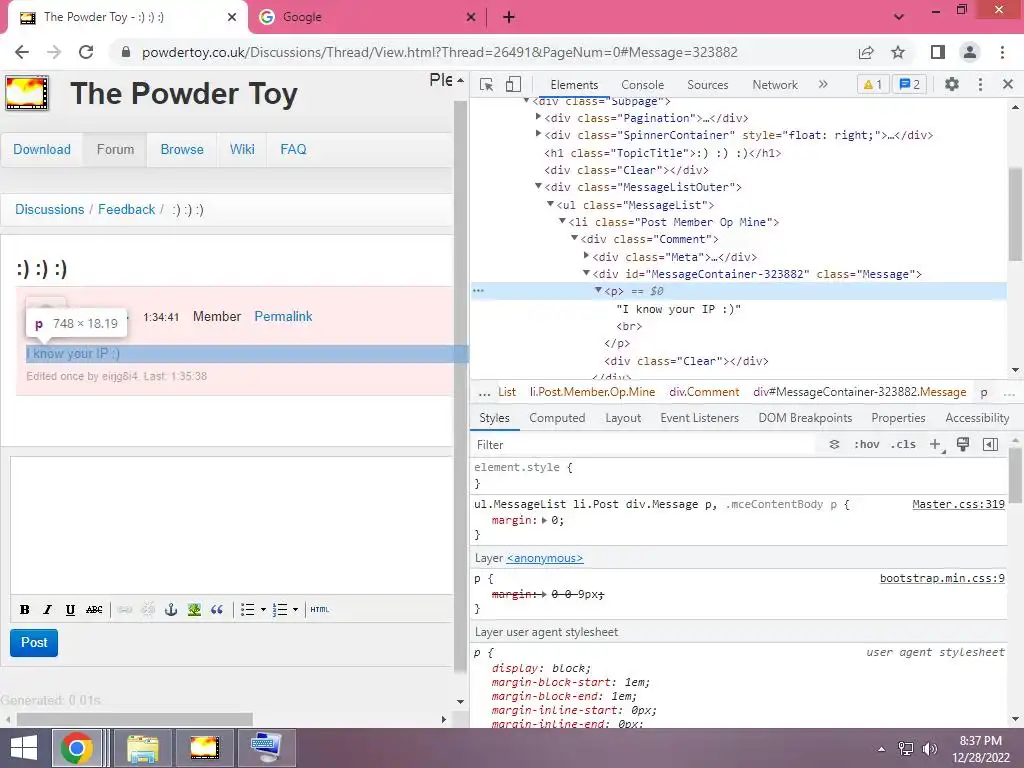
Task: Open DevTools settings gear
Action: pos(952,84)
